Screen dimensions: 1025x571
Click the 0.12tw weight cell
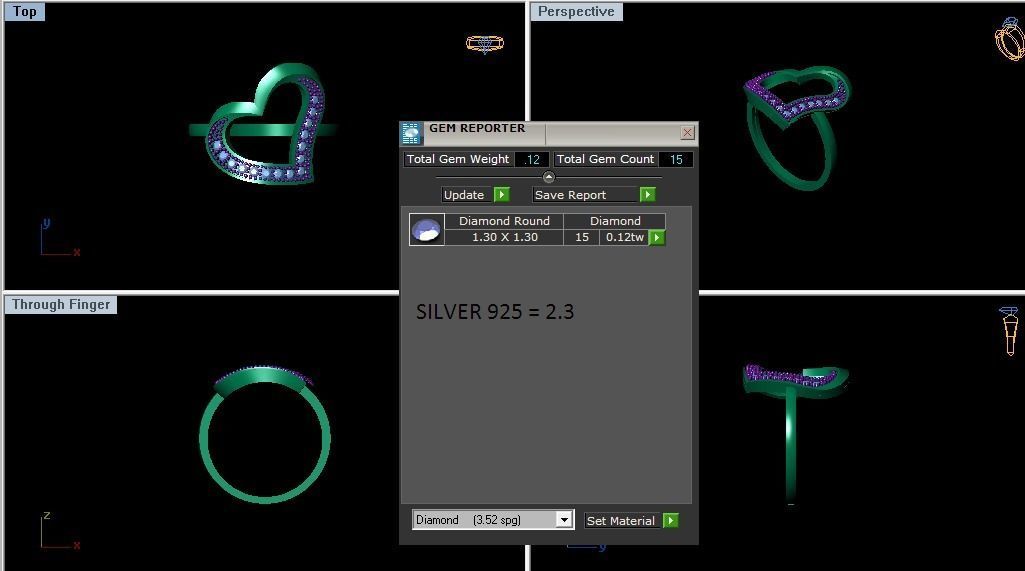pos(624,237)
